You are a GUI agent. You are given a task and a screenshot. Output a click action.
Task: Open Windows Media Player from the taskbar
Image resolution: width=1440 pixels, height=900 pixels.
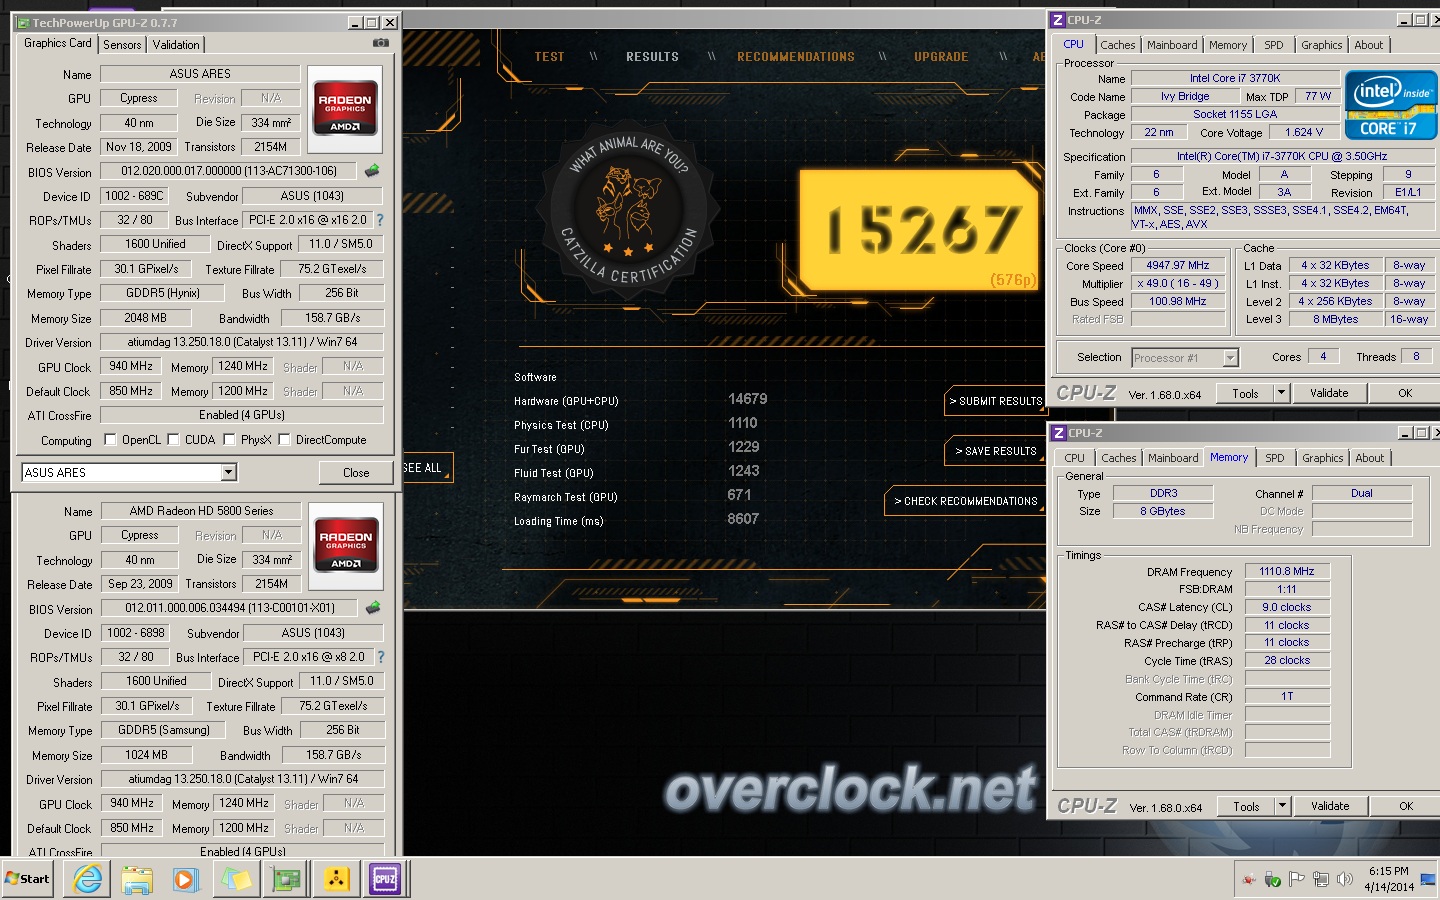coord(186,879)
